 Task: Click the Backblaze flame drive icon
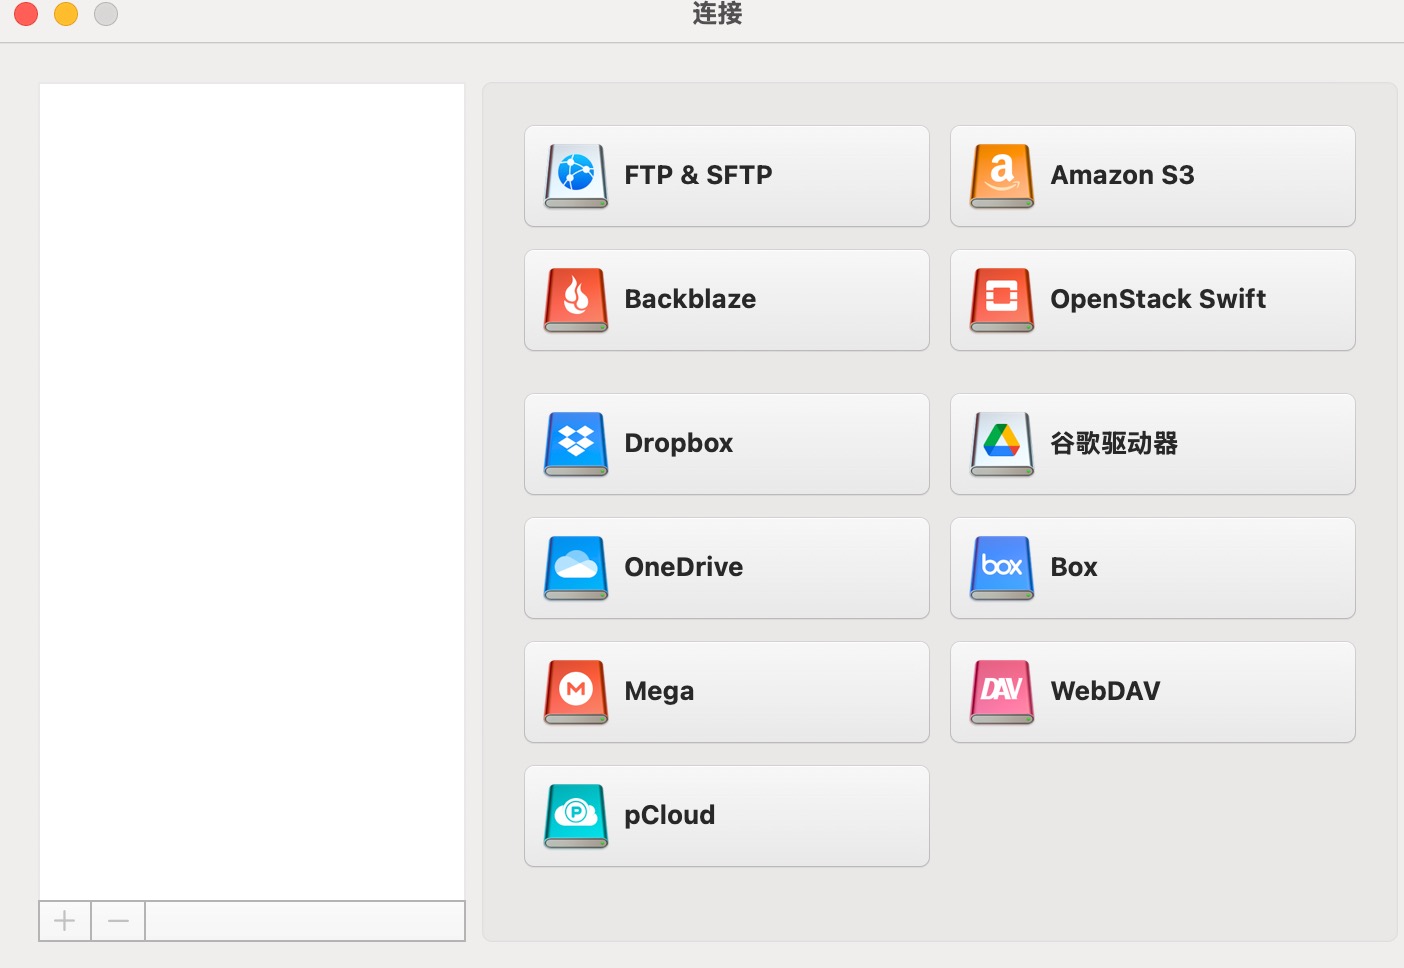coord(576,300)
